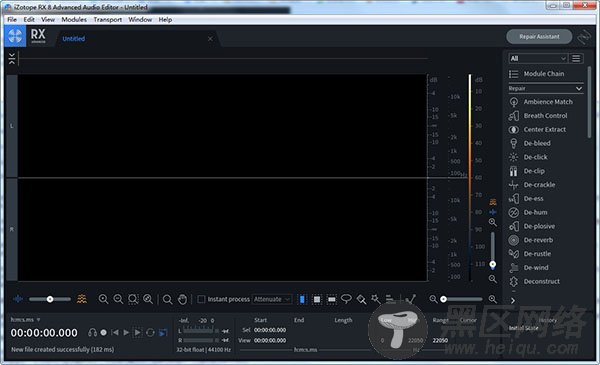
Task: Click the Record button
Action: pyautogui.click(x=103, y=332)
